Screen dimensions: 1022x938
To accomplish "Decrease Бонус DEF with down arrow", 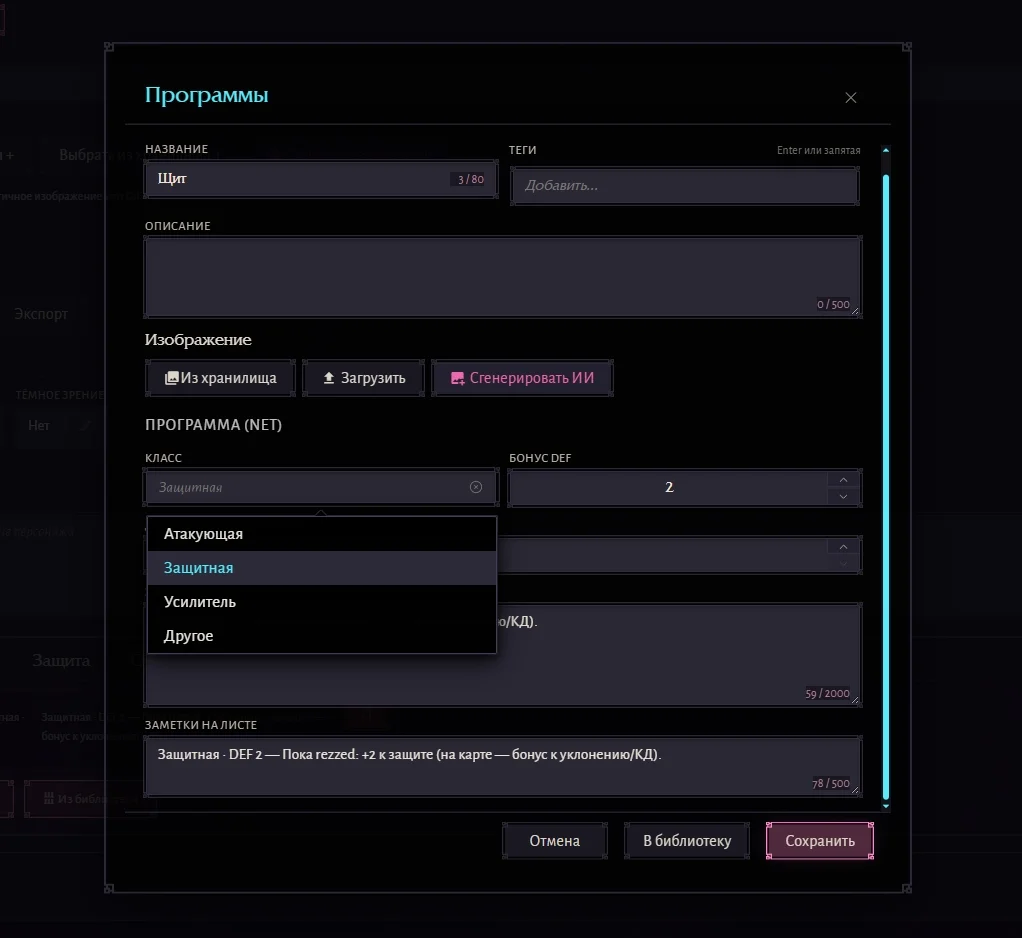I will pyautogui.click(x=843, y=496).
